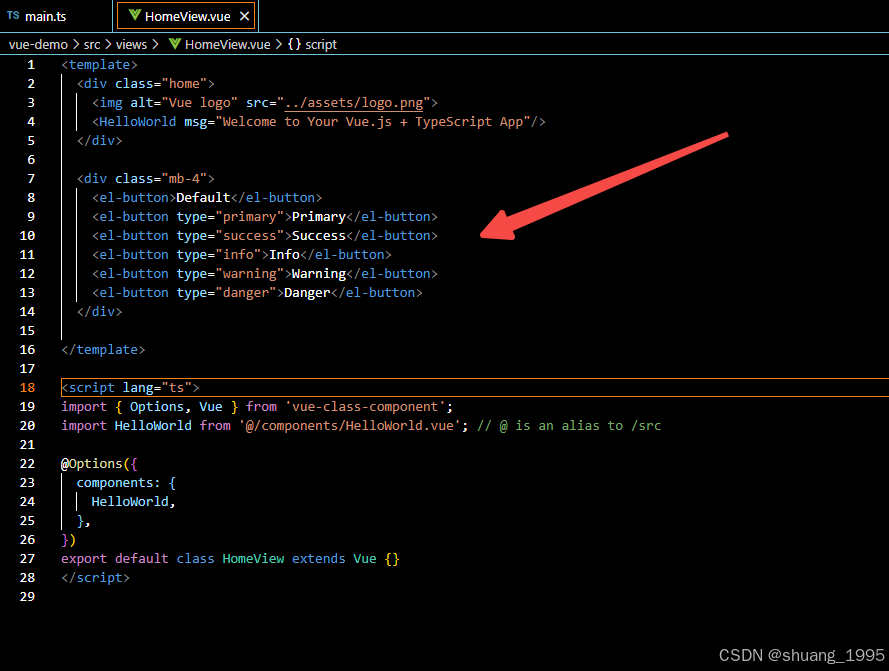889x671 pixels.
Task: Click the "Vue logo" alt attribute value
Action: click(200, 103)
